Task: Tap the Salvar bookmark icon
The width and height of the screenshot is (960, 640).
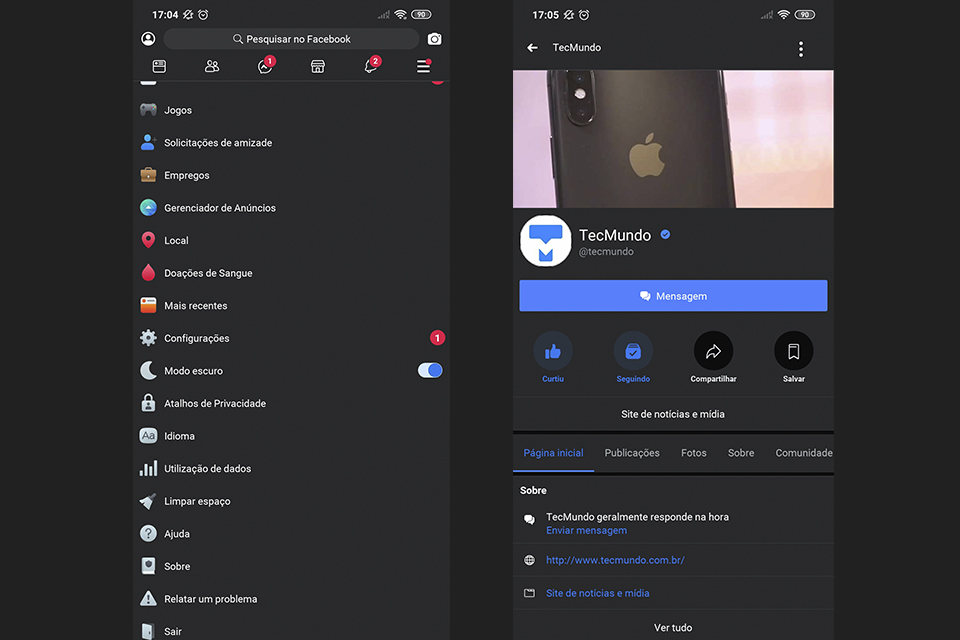Action: click(x=793, y=351)
